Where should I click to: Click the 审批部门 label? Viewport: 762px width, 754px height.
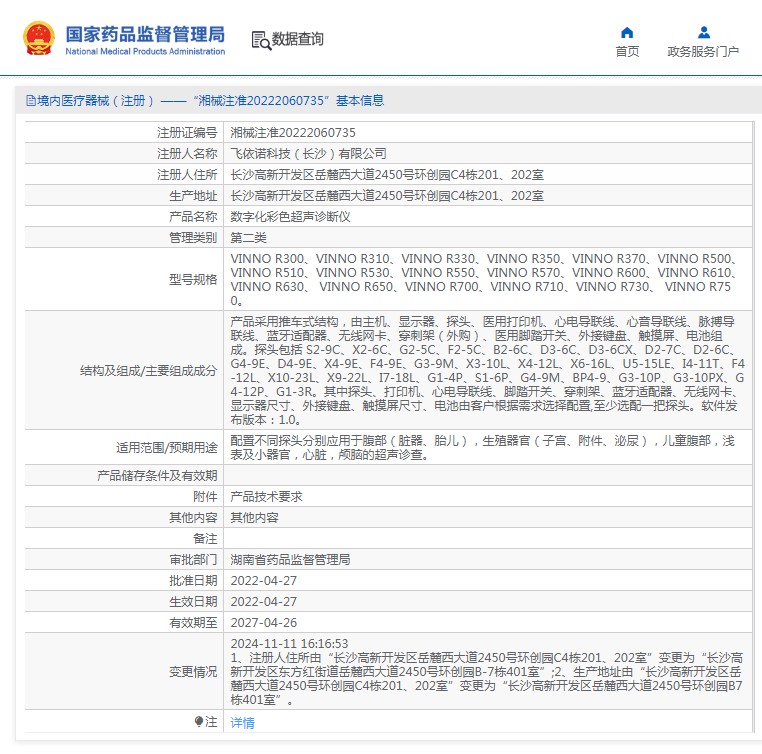(193, 560)
